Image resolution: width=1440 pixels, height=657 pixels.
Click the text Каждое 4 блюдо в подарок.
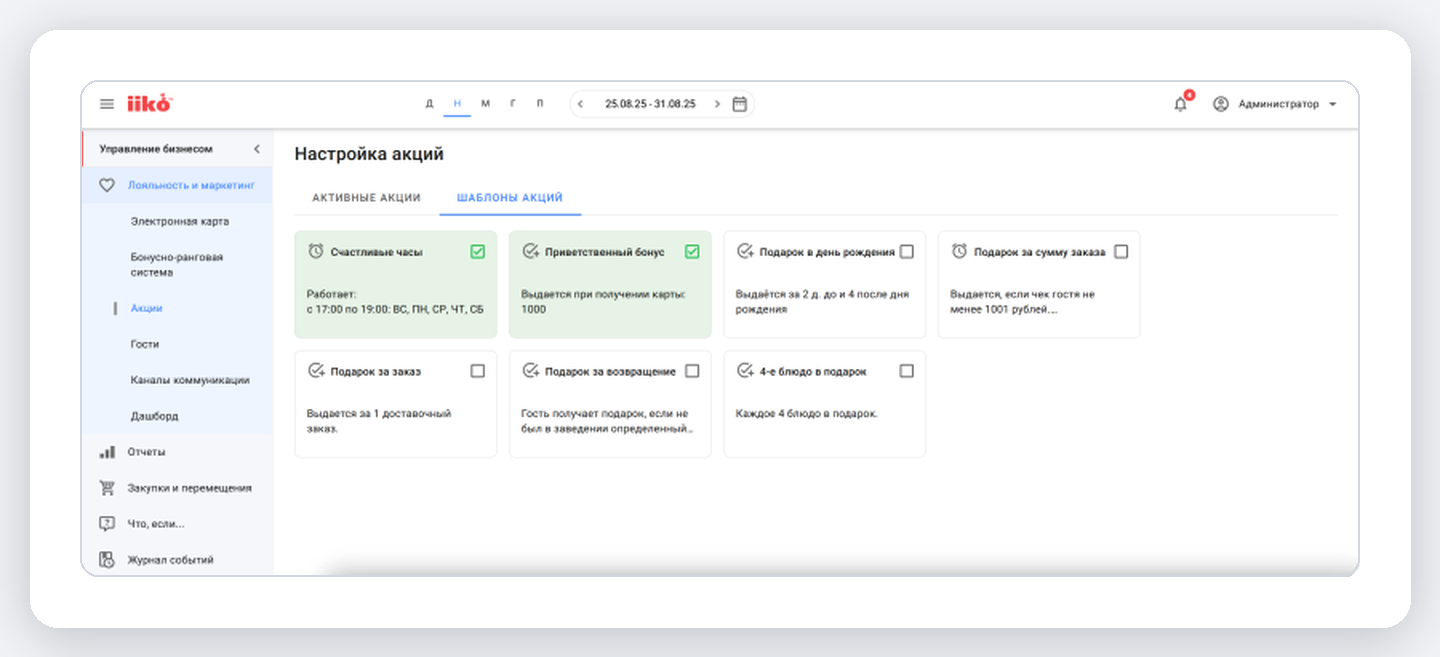tap(806, 414)
